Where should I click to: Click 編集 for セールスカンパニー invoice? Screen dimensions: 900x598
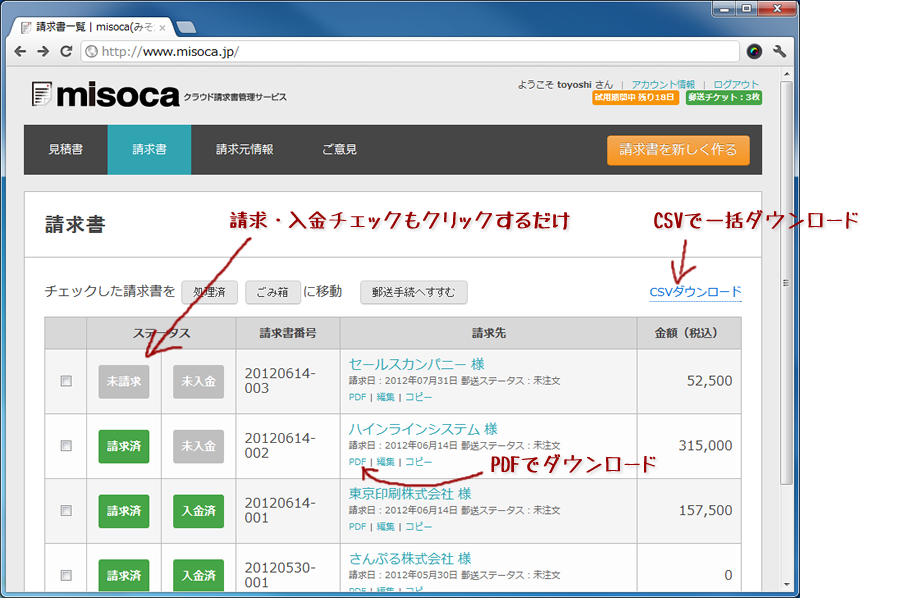(386, 397)
